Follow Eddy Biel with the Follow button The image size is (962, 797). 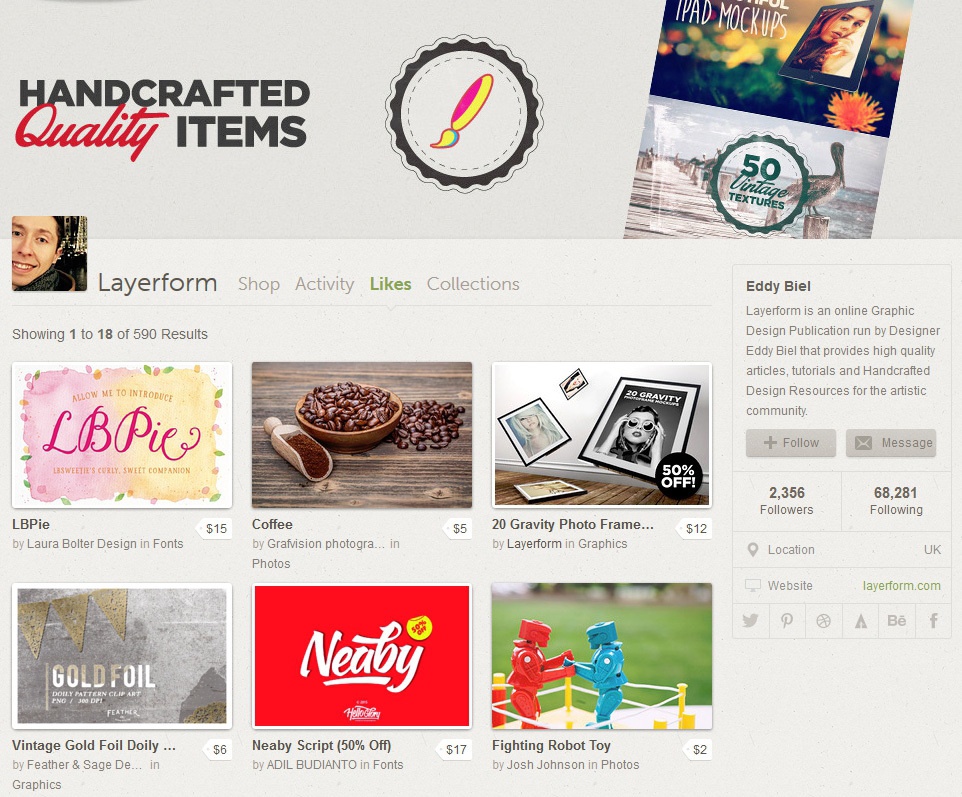[791, 442]
